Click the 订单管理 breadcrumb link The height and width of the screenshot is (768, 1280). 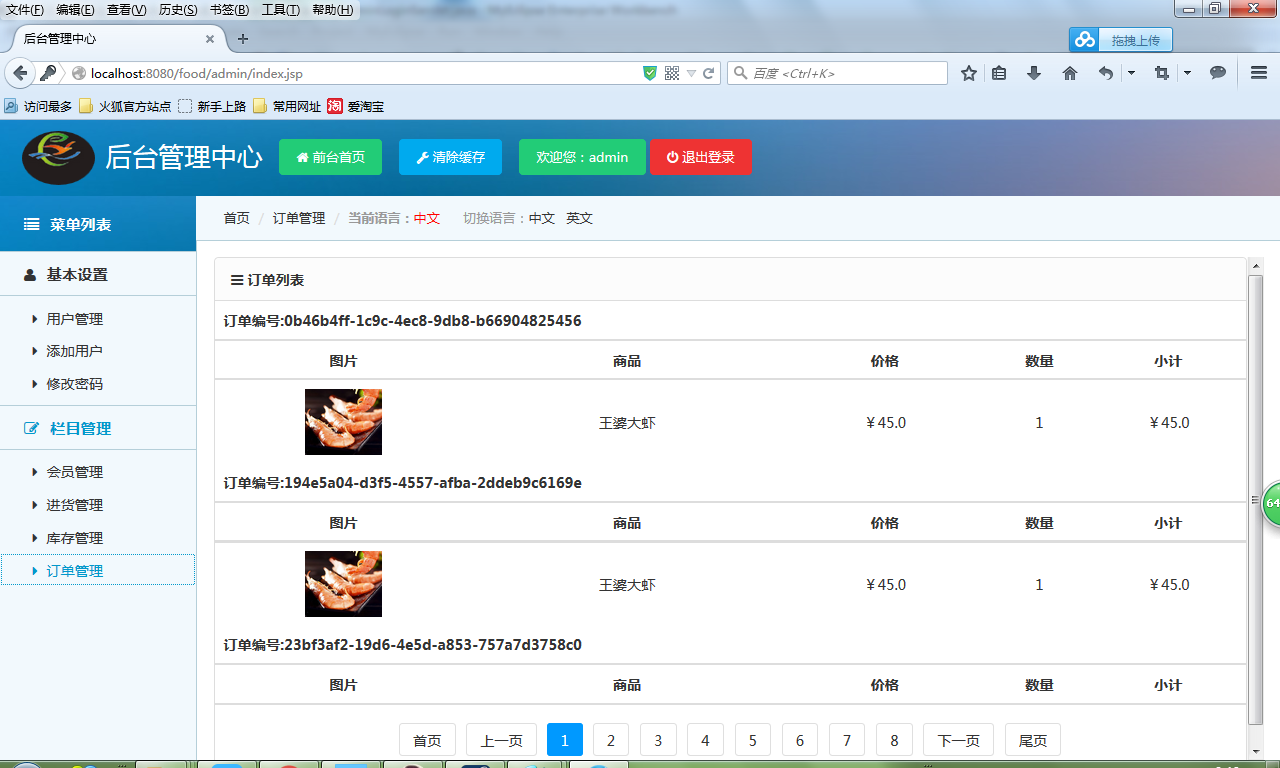pyautogui.click(x=299, y=218)
